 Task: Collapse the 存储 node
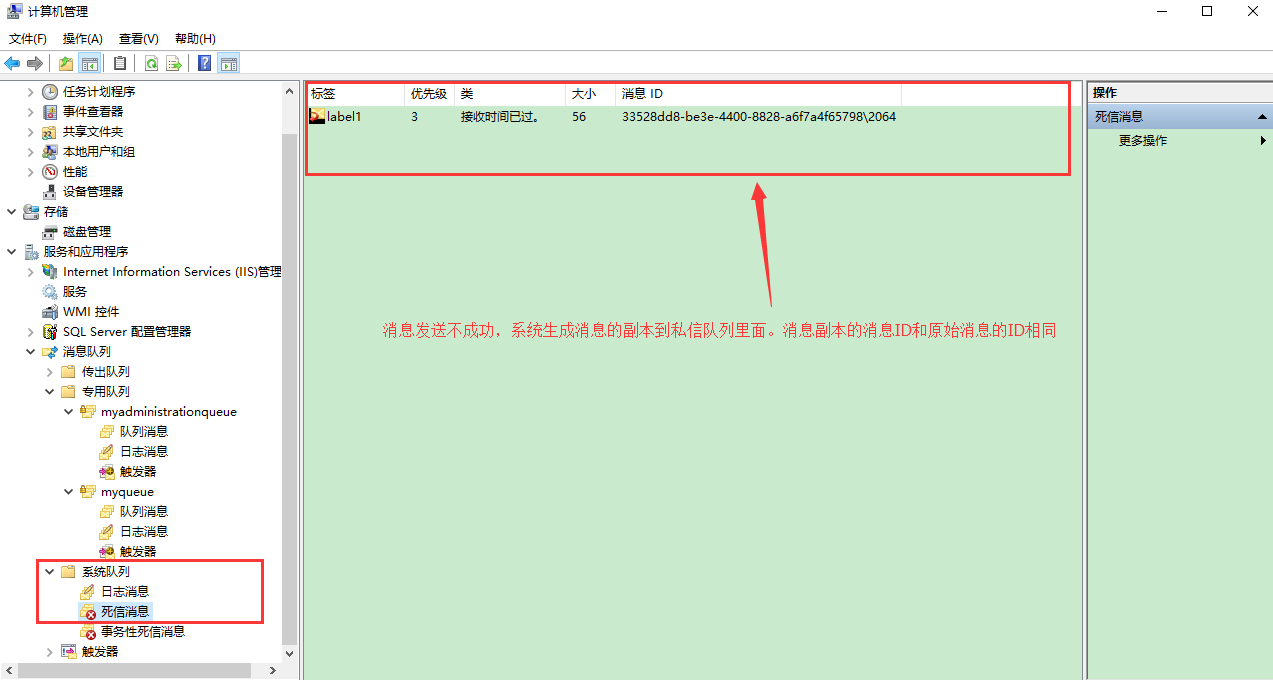click(x=11, y=211)
